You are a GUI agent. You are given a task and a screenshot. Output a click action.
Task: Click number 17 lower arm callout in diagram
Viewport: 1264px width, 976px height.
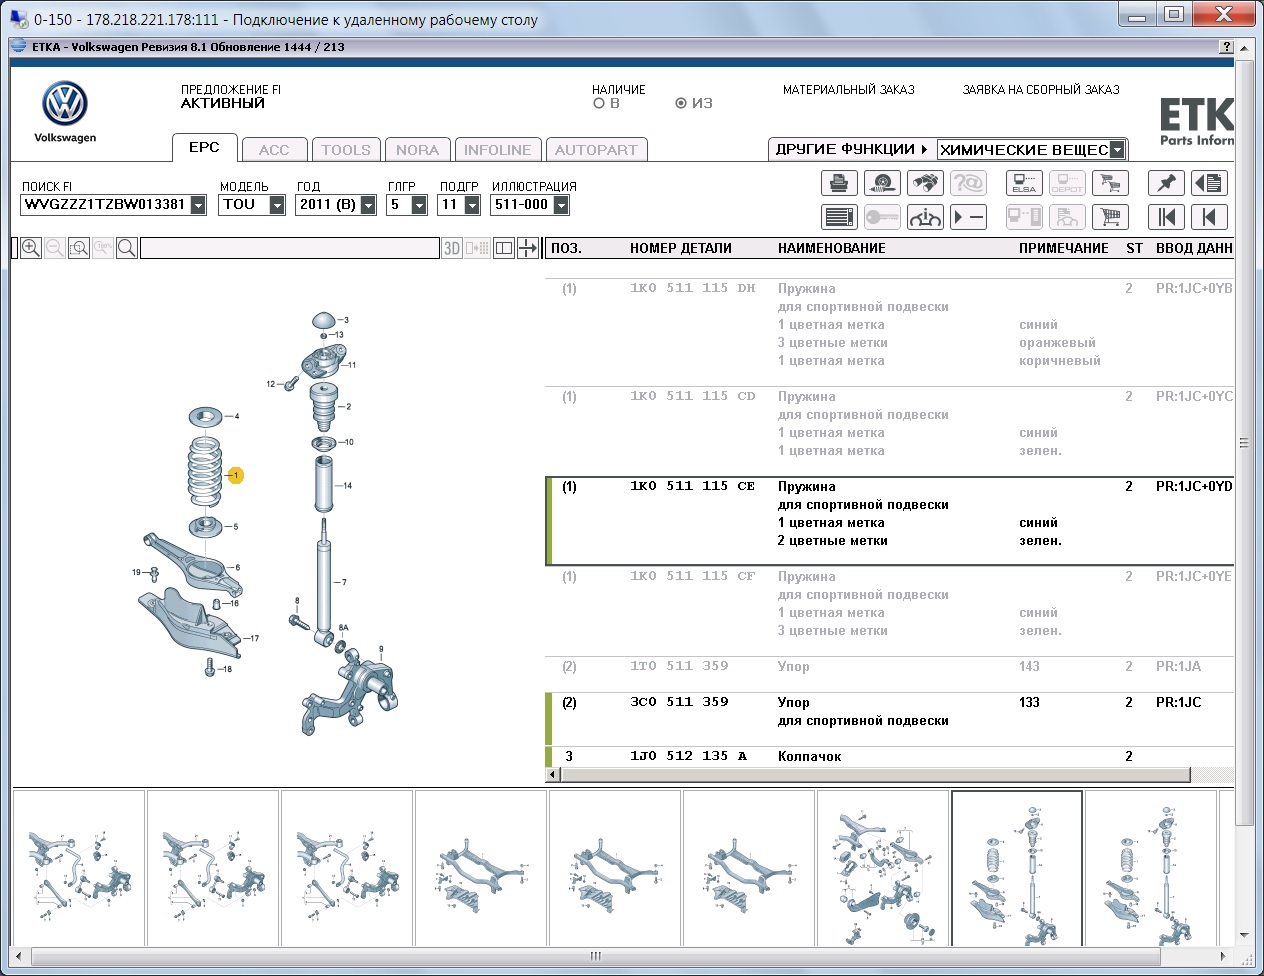point(254,638)
